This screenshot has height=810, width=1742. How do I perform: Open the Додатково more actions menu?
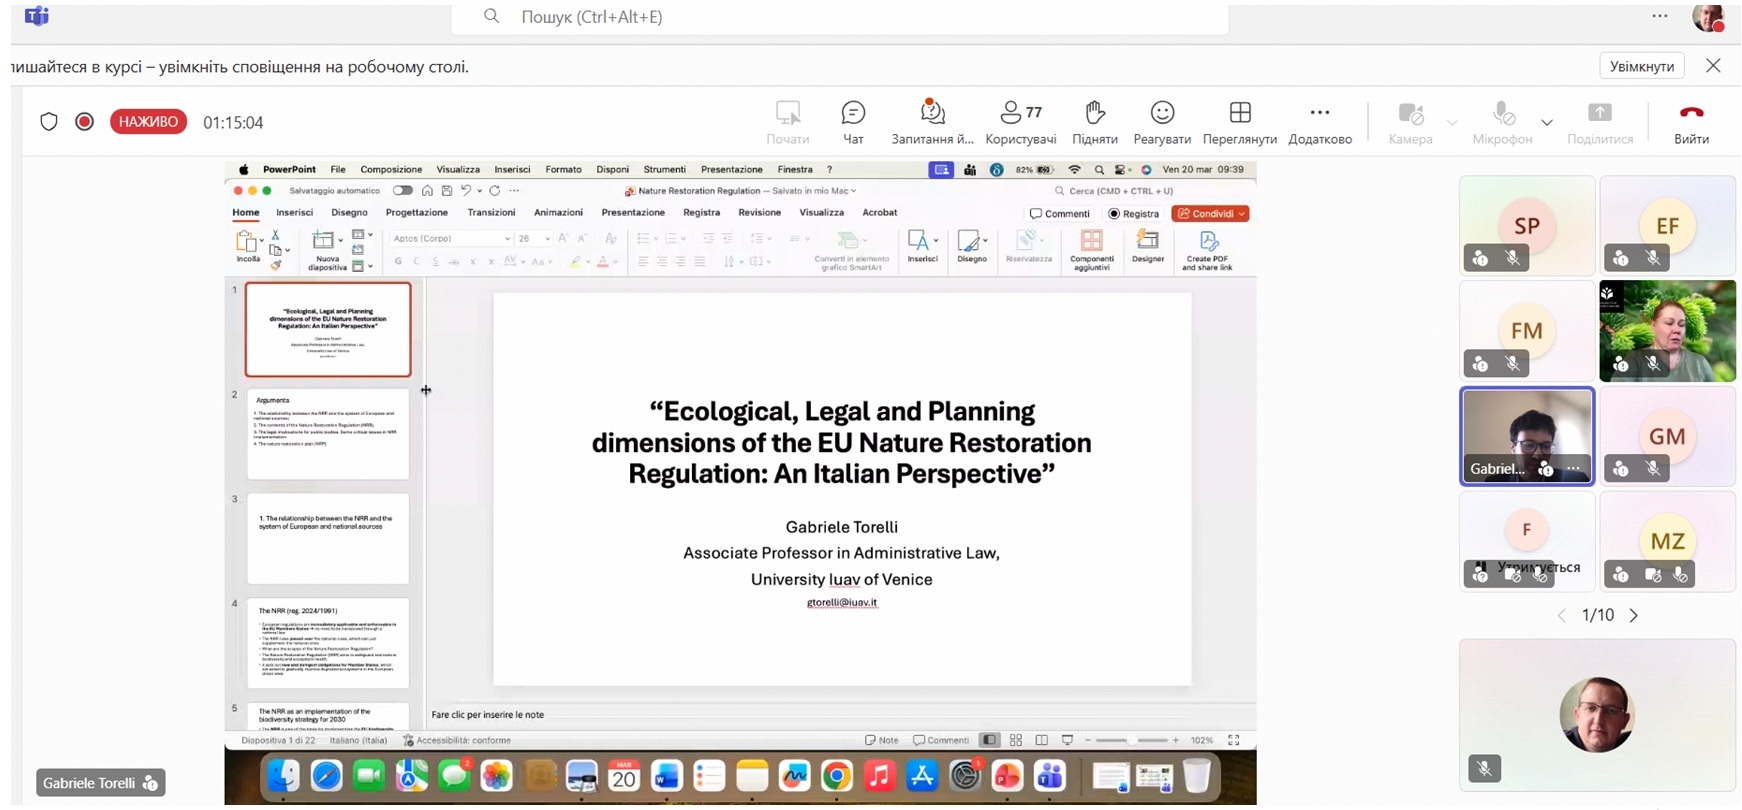point(1319,122)
